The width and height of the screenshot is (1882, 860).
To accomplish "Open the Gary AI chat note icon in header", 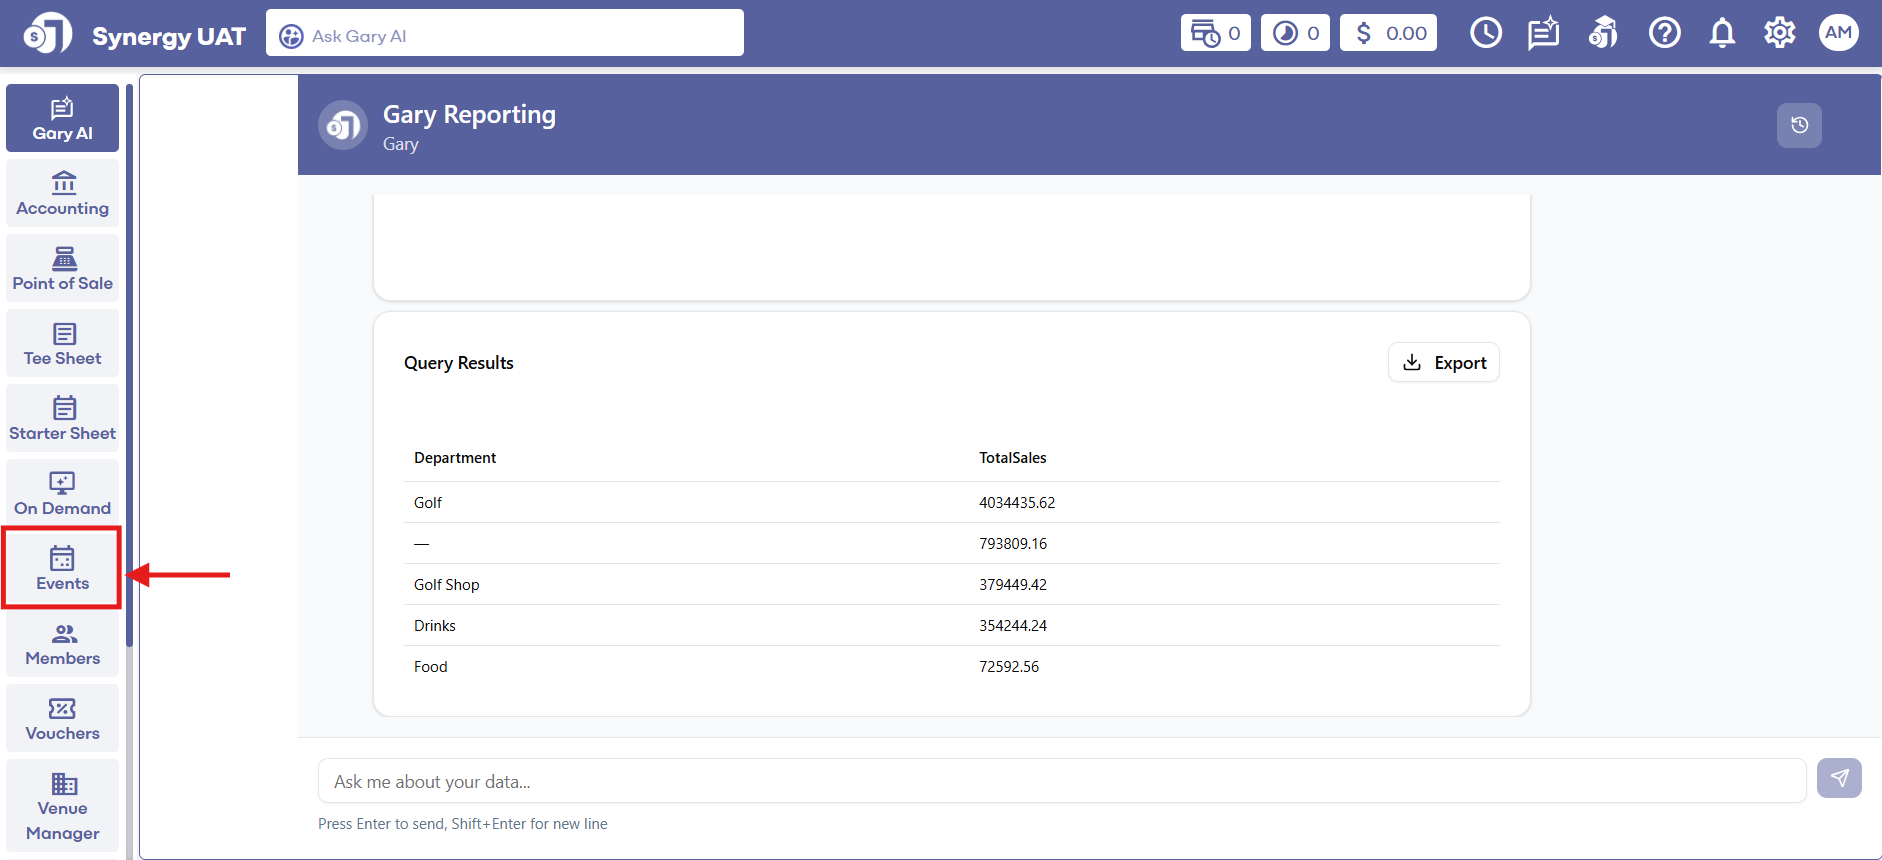I will 1543,33.
